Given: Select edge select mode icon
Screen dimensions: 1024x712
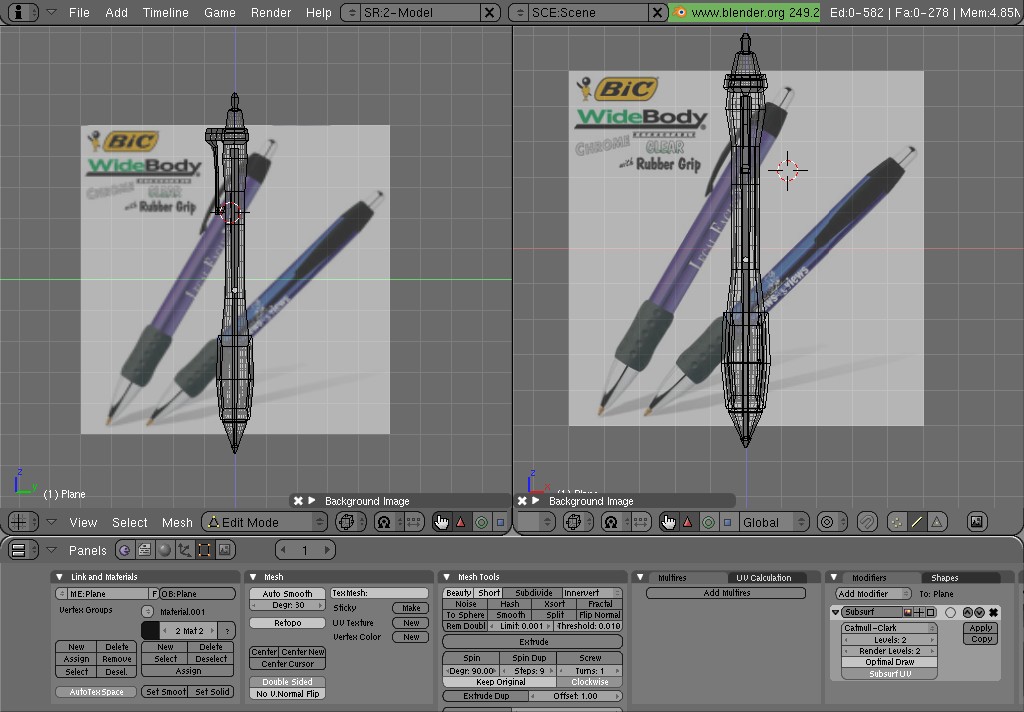Looking at the screenshot, I should (x=917, y=522).
